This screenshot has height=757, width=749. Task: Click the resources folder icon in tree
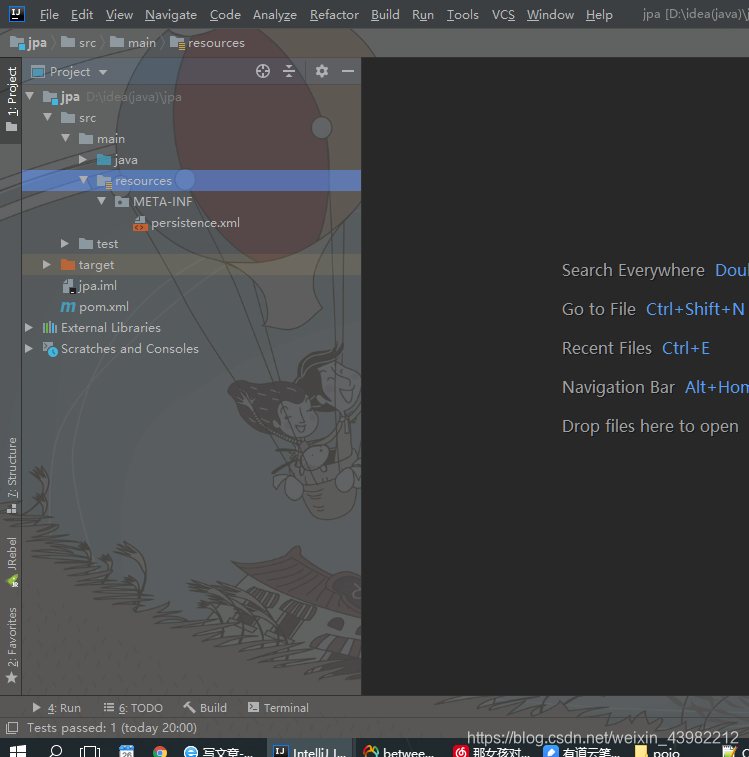pyautogui.click(x=104, y=181)
